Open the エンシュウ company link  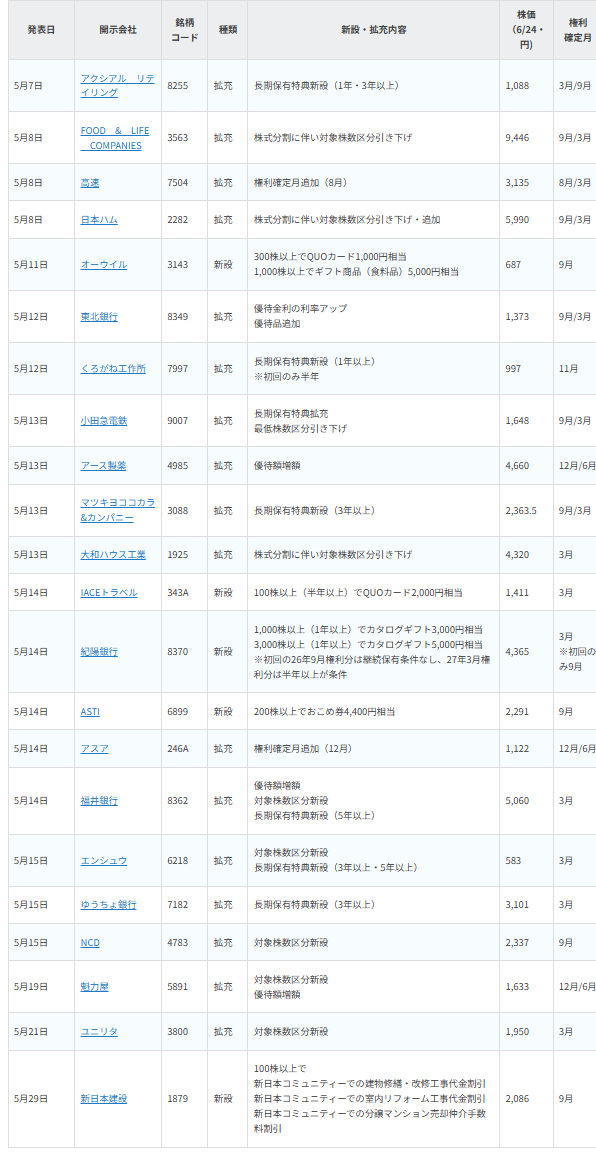tap(103, 860)
